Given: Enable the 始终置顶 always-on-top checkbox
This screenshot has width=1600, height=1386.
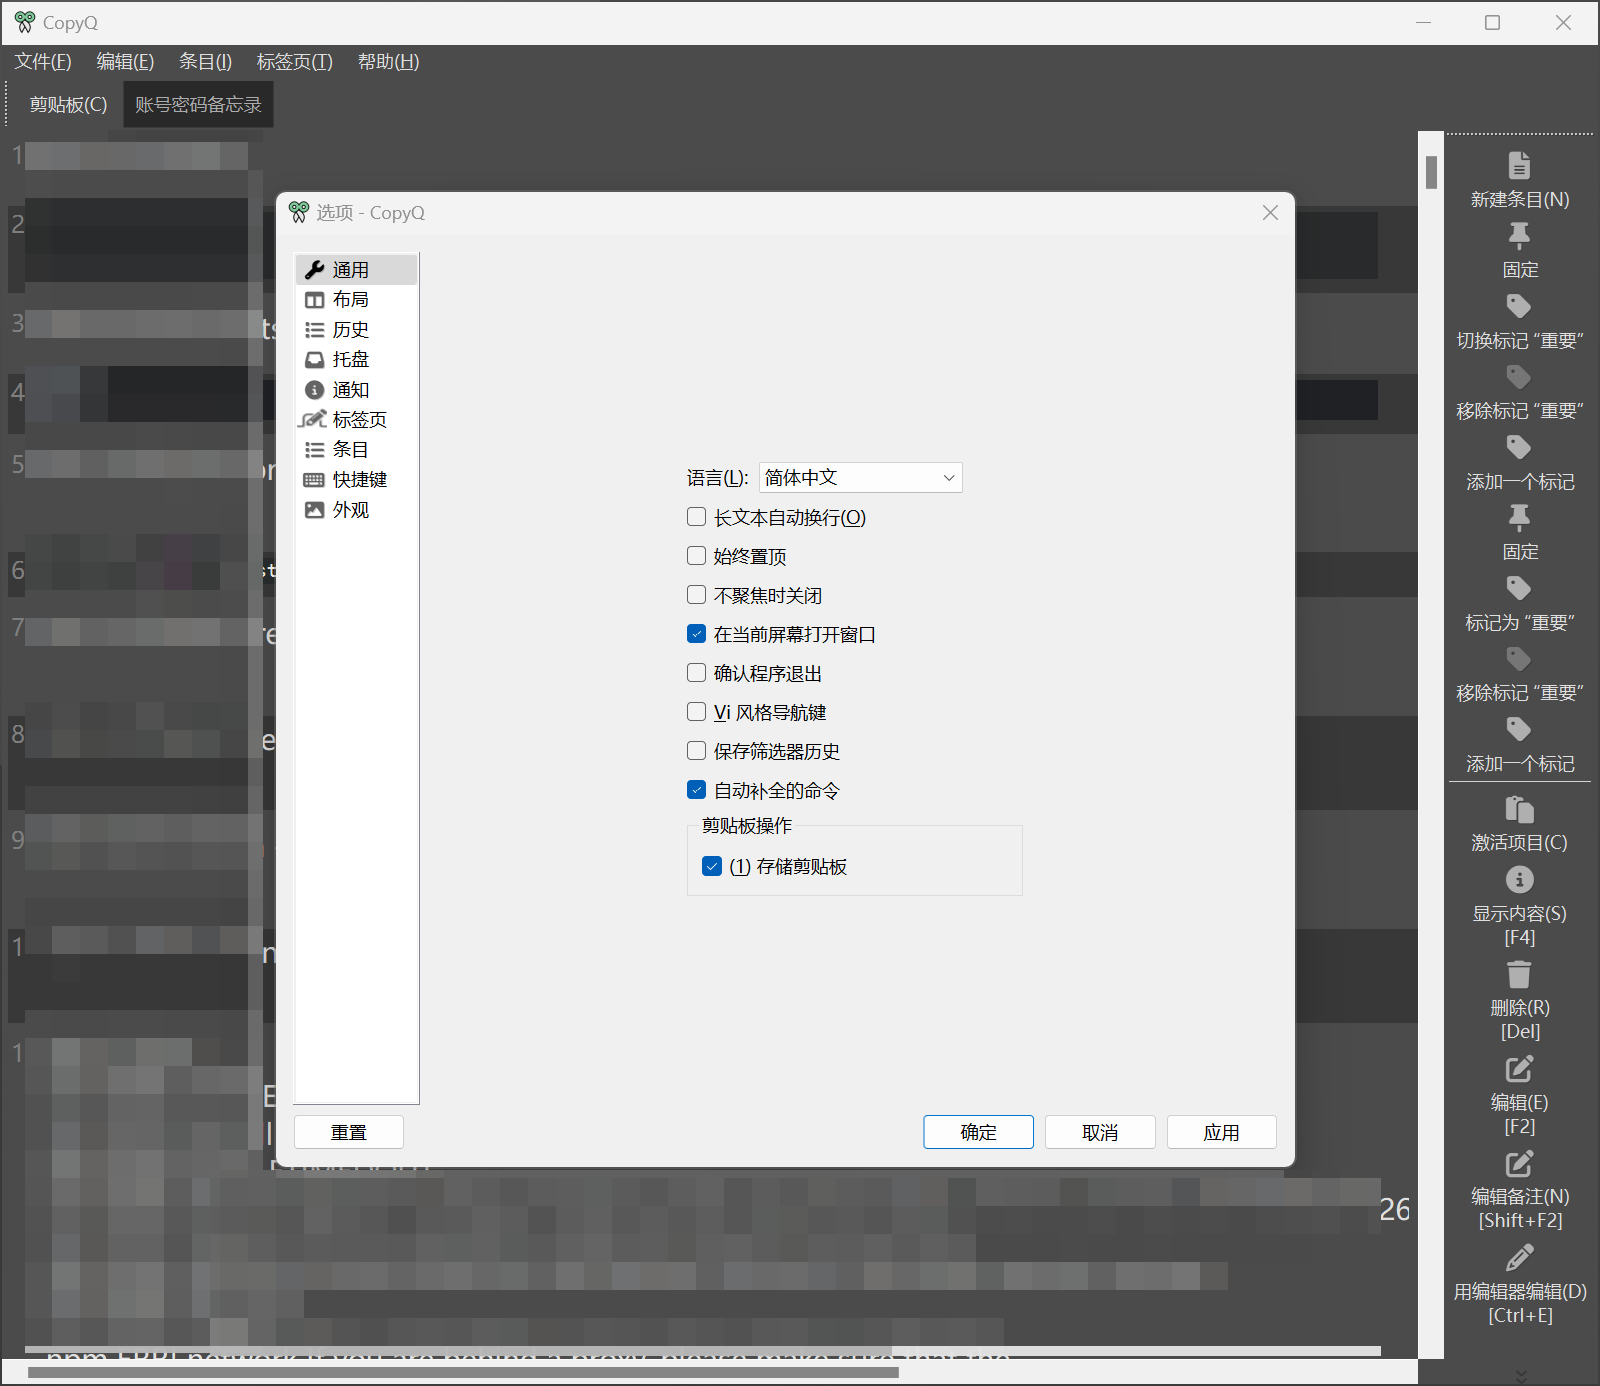Looking at the screenshot, I should coord(697,556).
